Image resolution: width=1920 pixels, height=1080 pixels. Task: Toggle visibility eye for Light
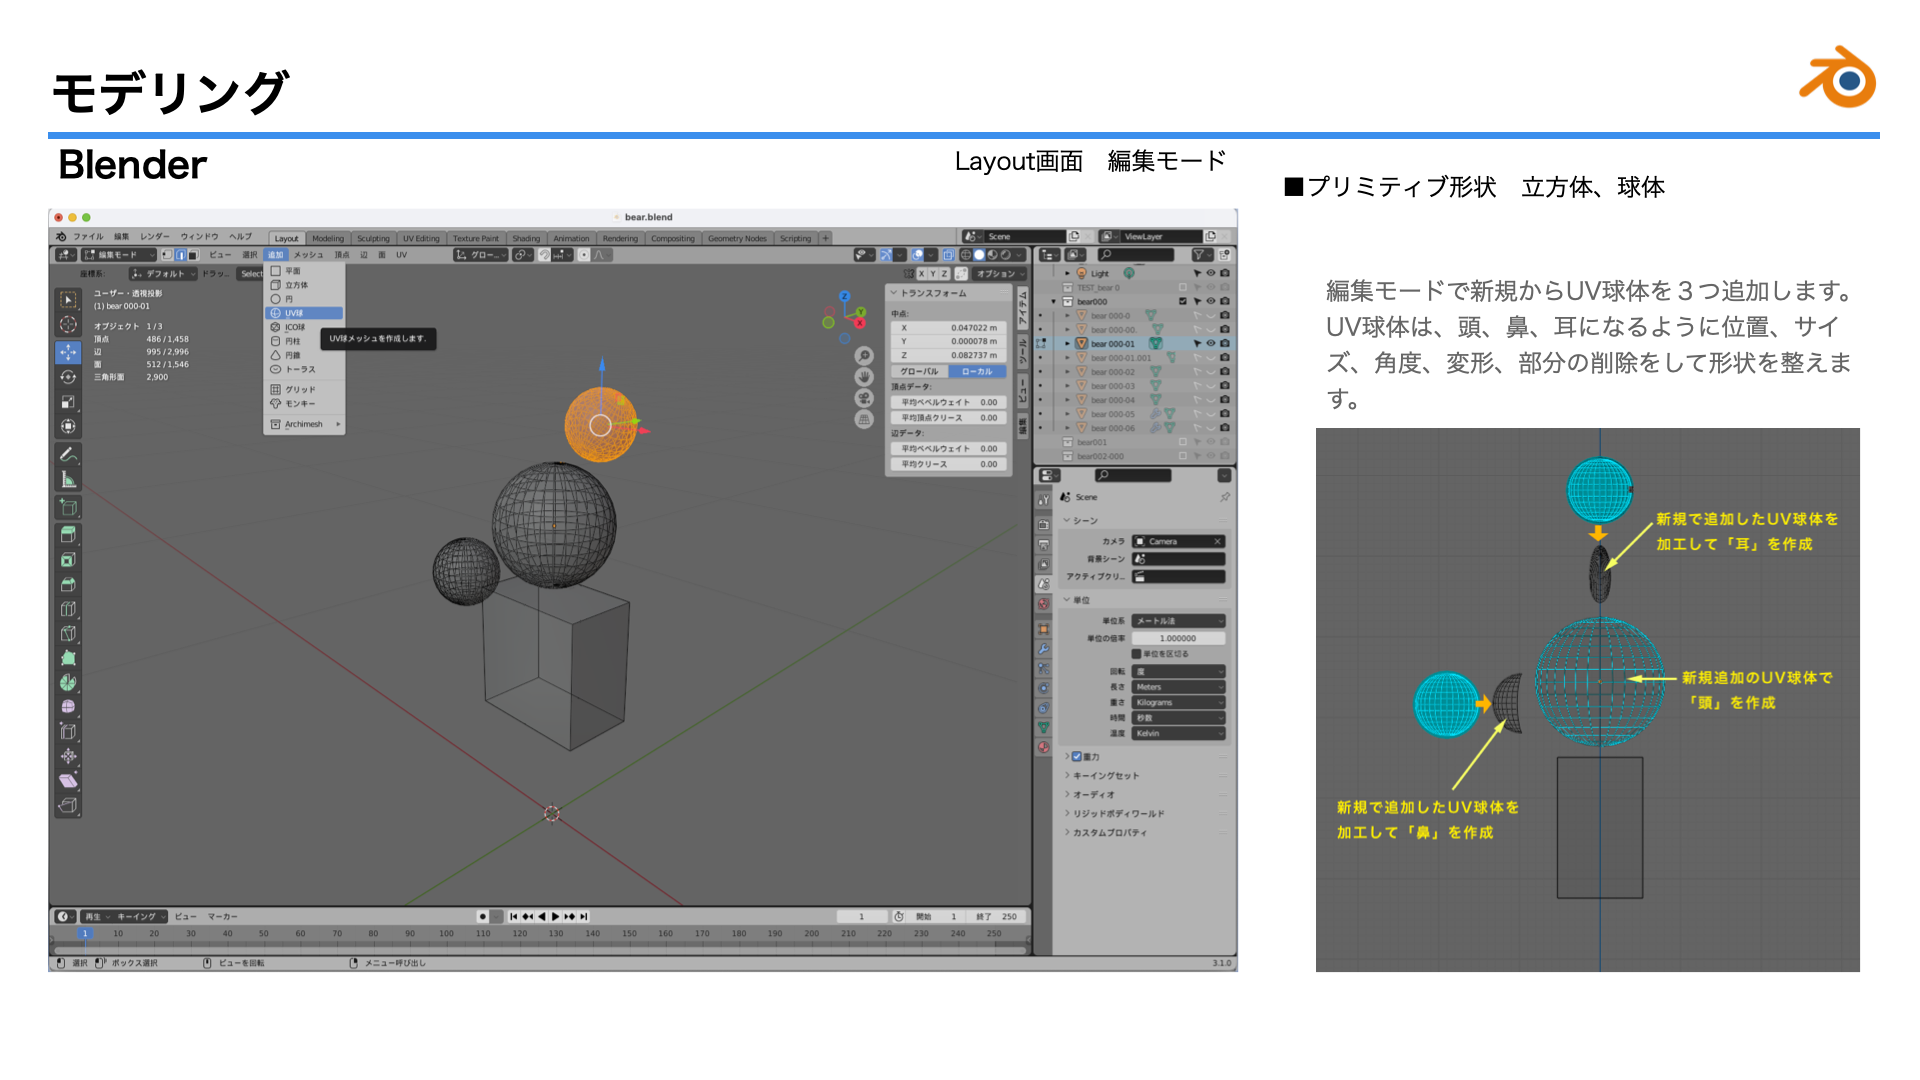(x=1211, y=273)
